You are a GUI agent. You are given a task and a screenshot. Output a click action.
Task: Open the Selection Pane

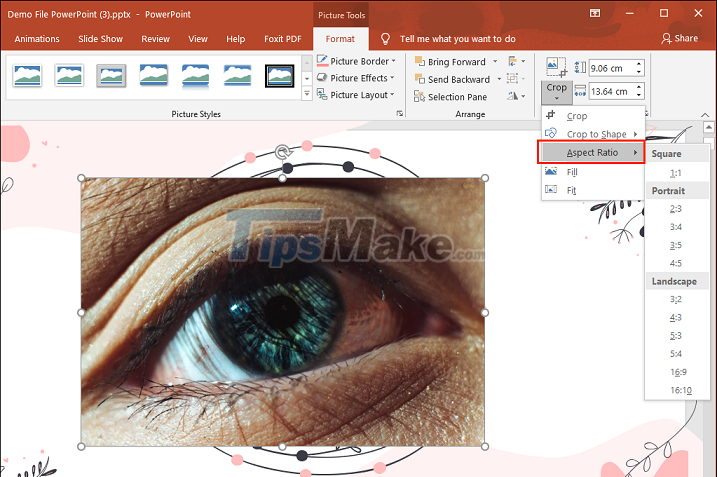coord(450,96)
